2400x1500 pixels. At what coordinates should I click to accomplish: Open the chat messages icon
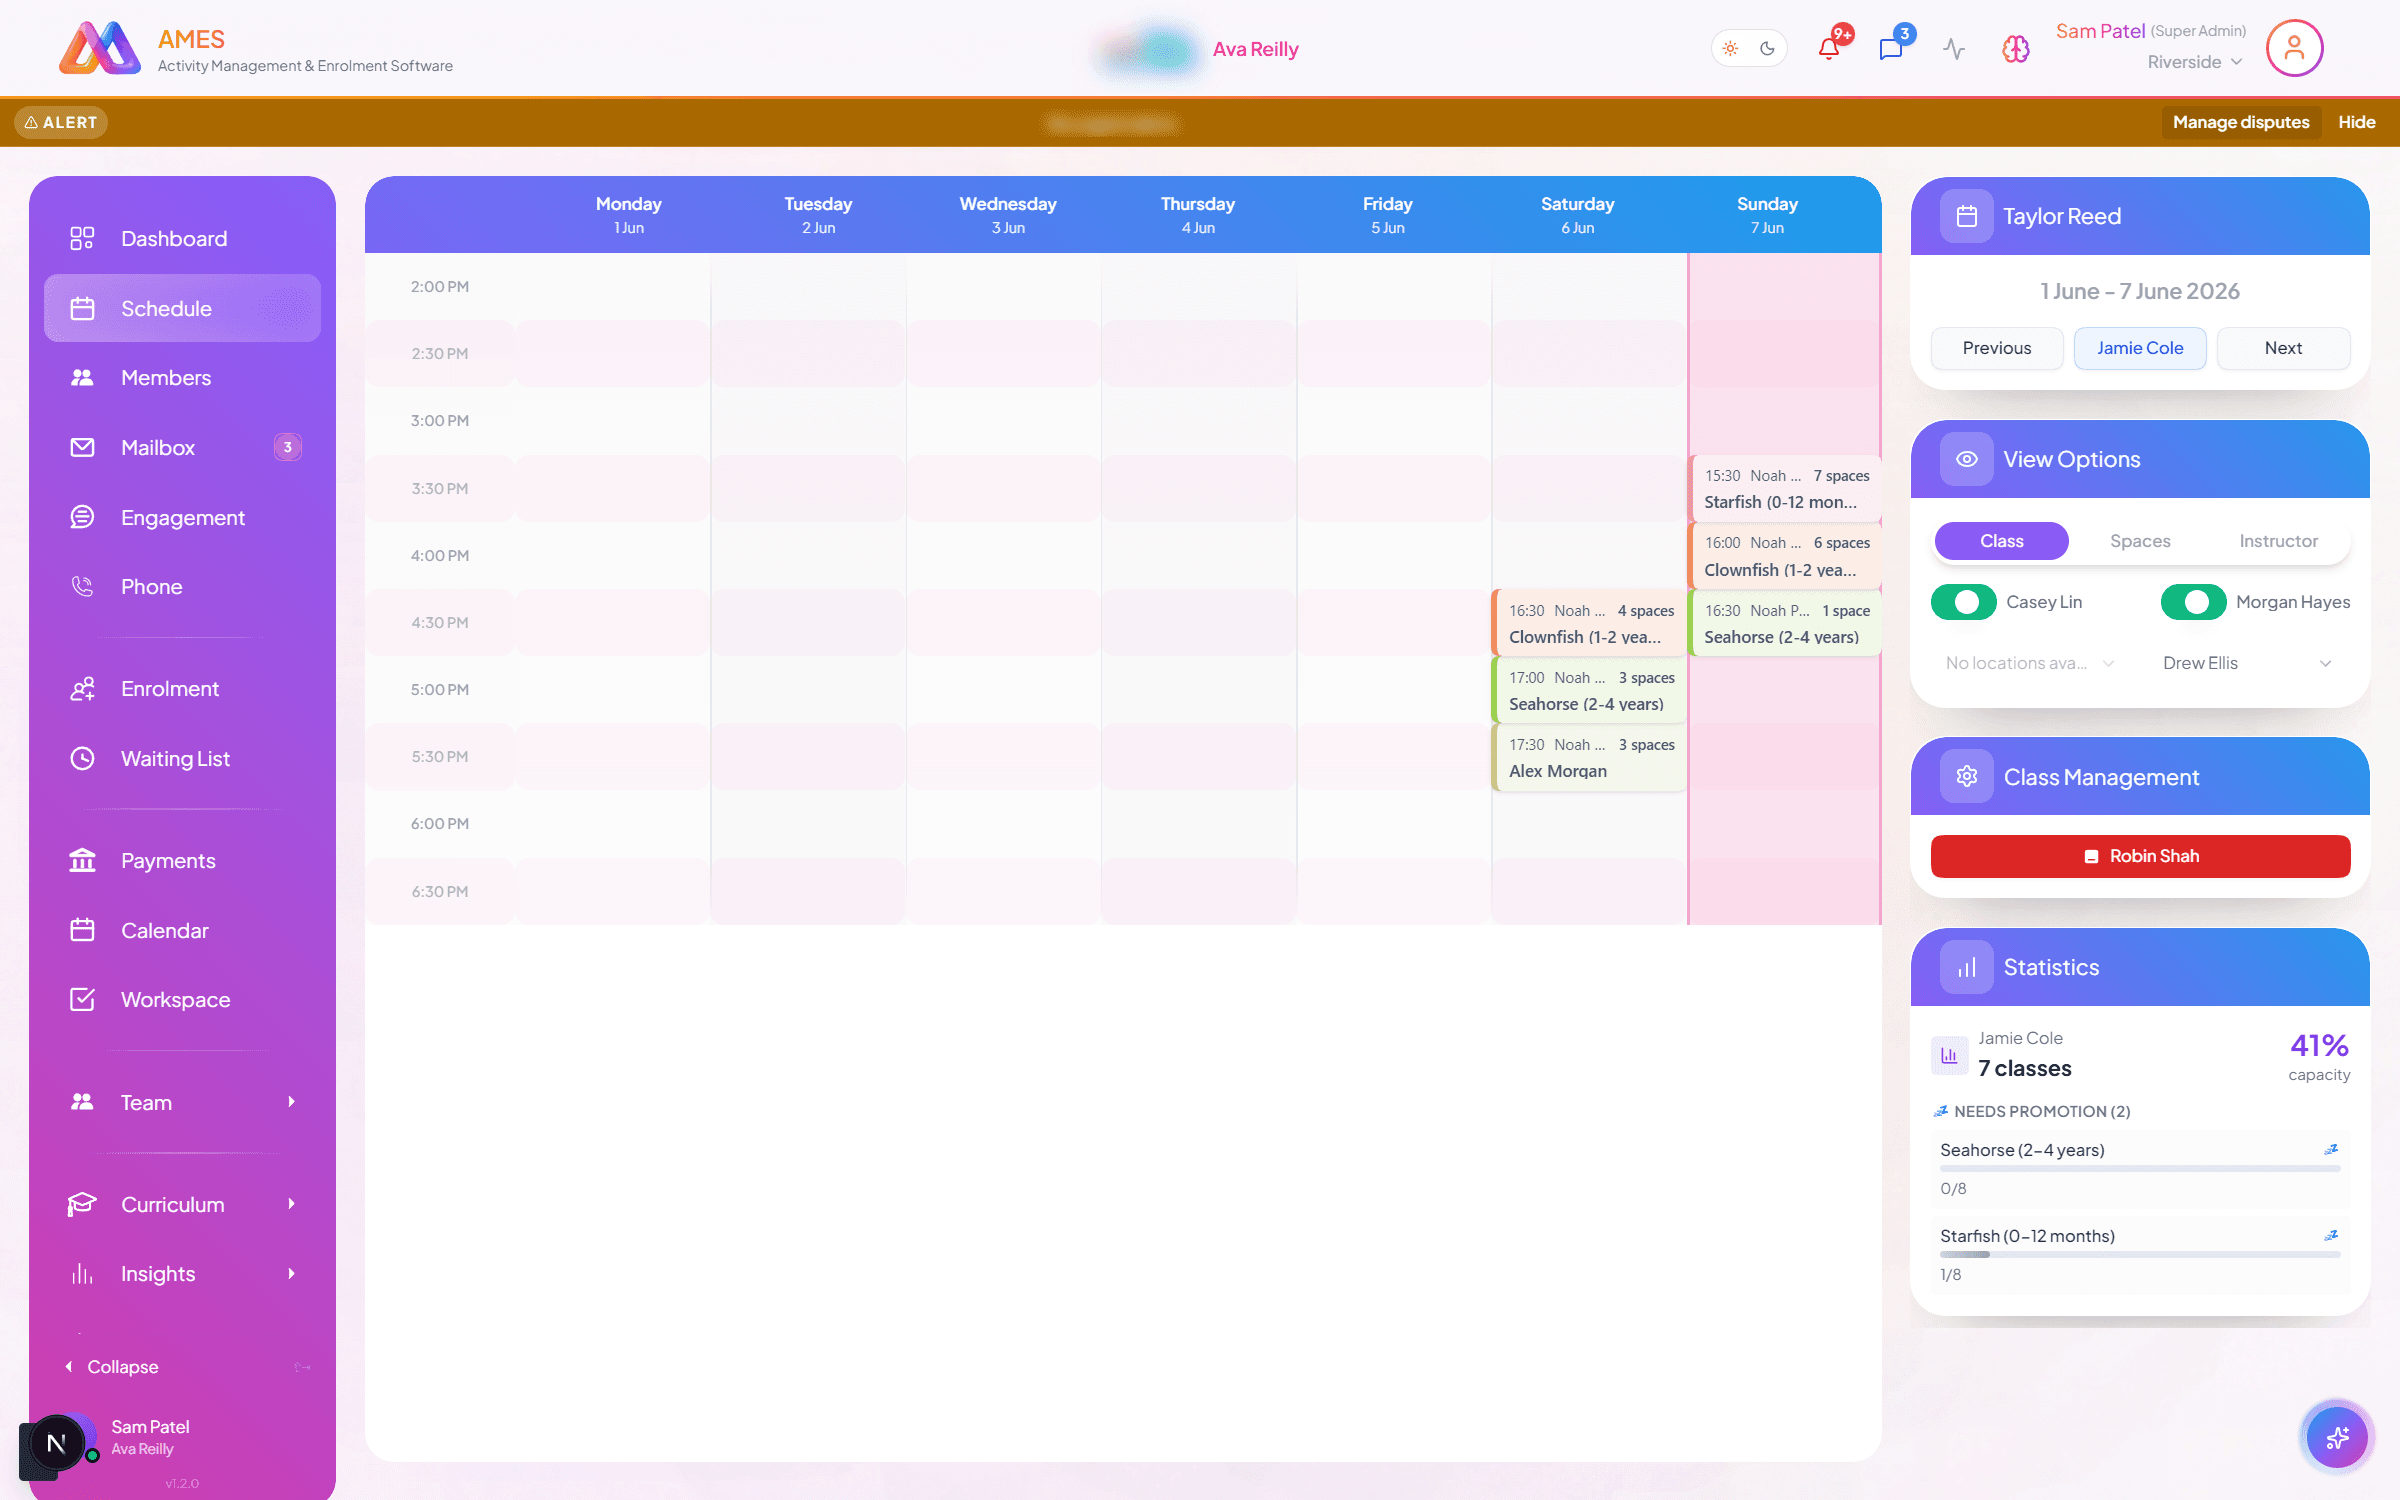pos(1891,48)
